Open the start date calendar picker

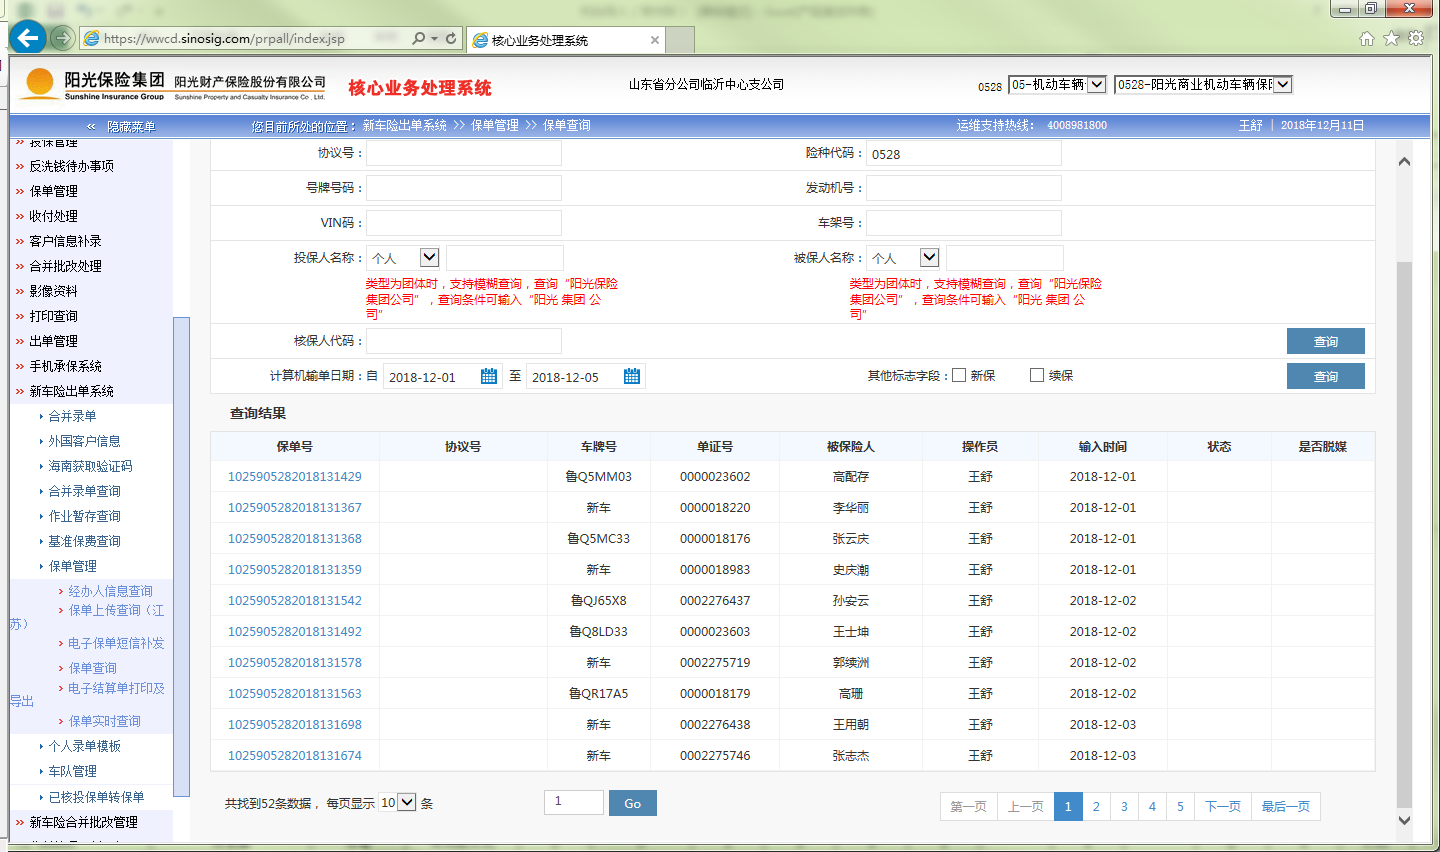(x=489, y=376)
